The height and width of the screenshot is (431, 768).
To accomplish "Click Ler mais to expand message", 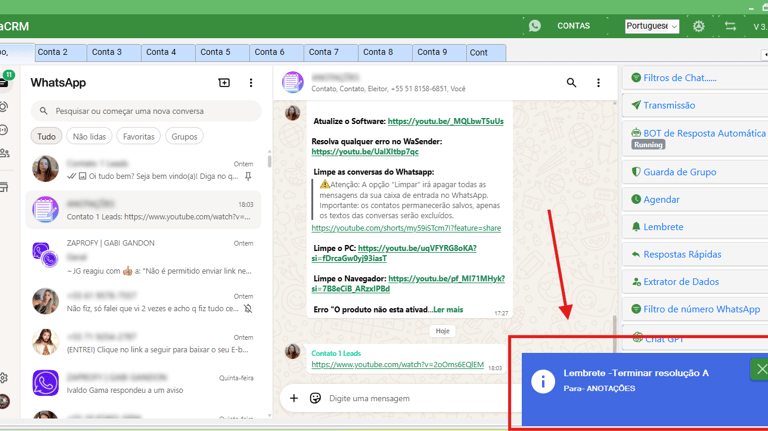I will (x=448, y=310).
